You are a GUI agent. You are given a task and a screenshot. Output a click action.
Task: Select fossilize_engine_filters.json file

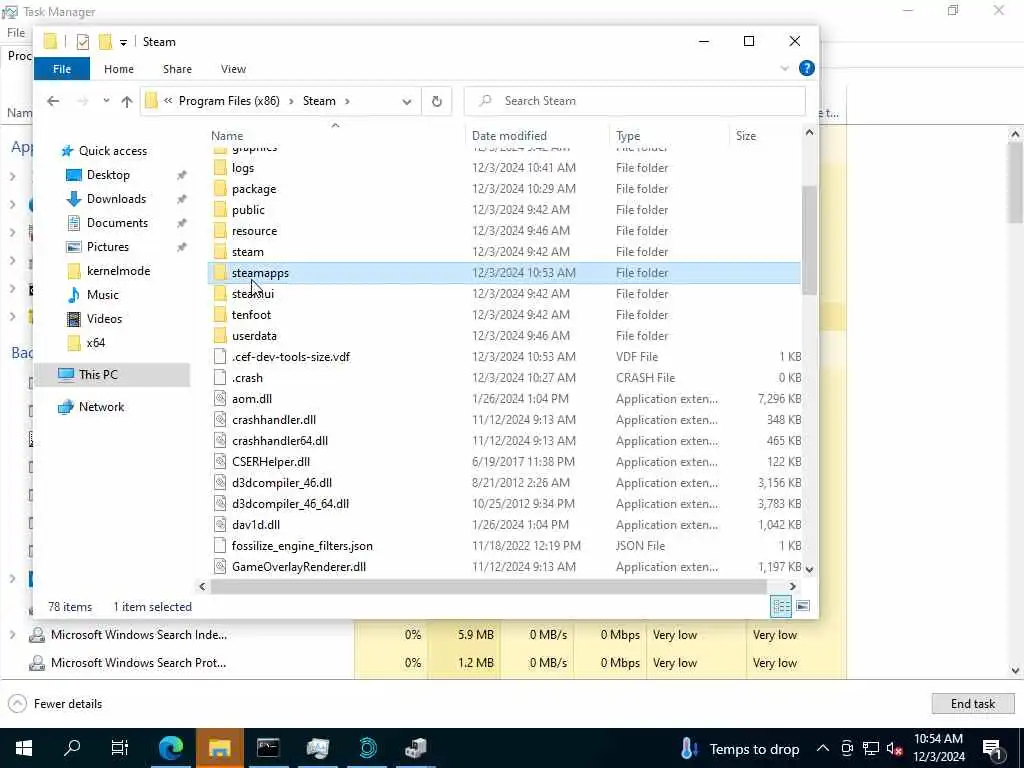click(504, 546)
